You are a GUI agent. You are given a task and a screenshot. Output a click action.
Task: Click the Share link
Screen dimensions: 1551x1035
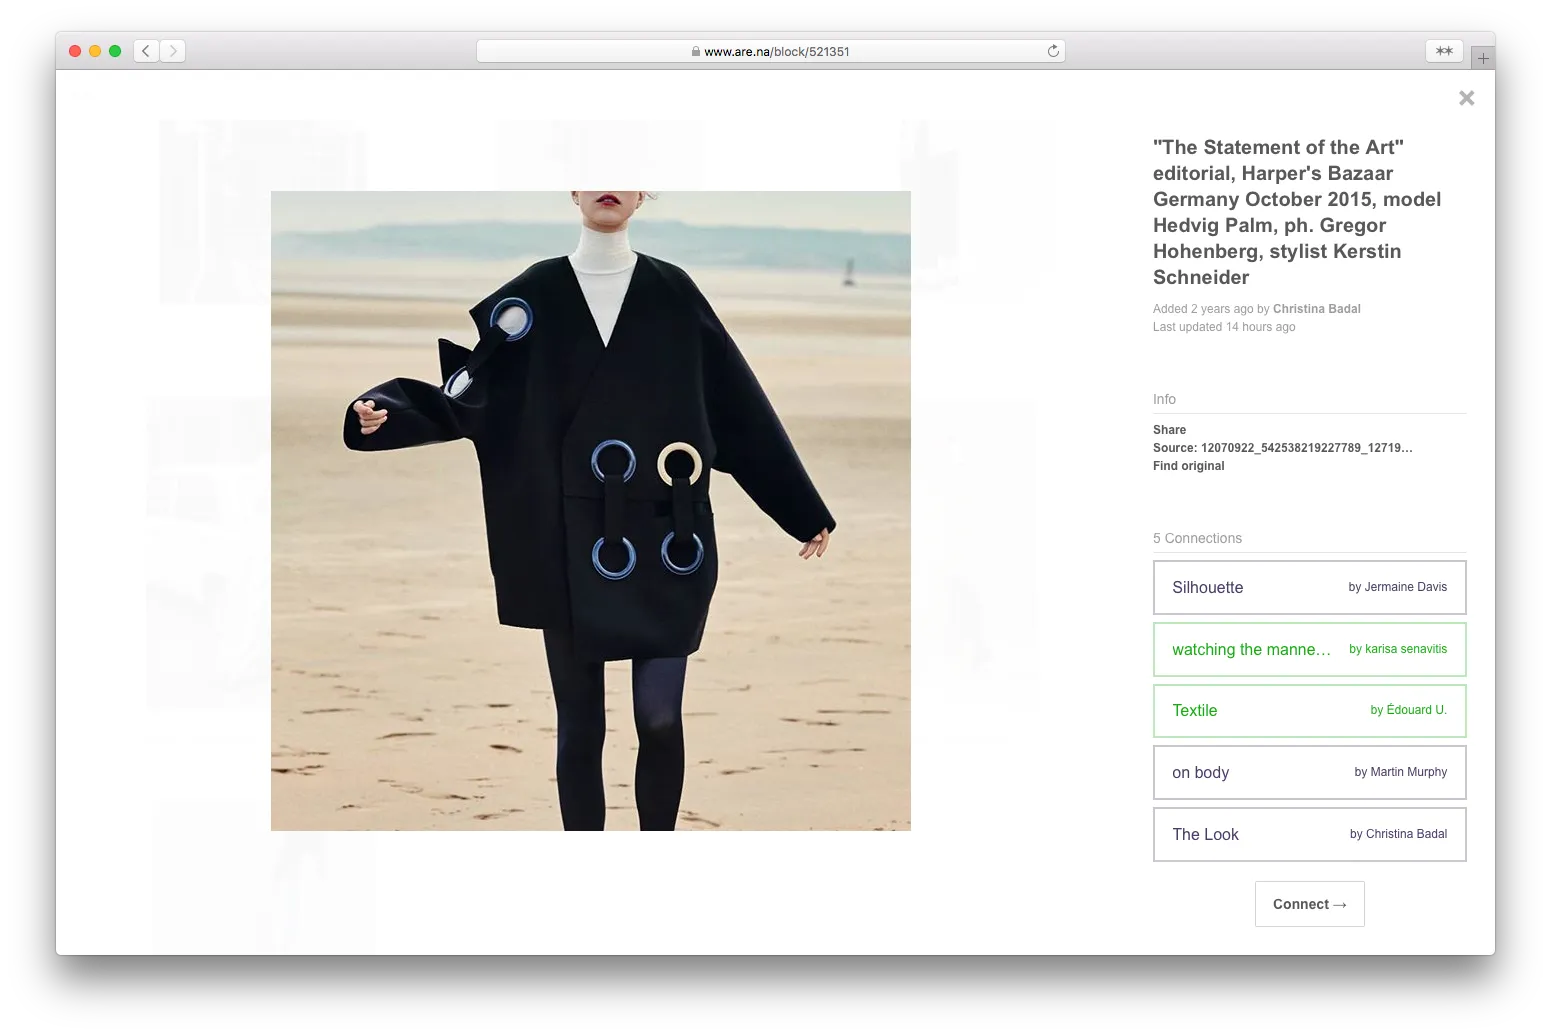click(x=1169, y=430)
